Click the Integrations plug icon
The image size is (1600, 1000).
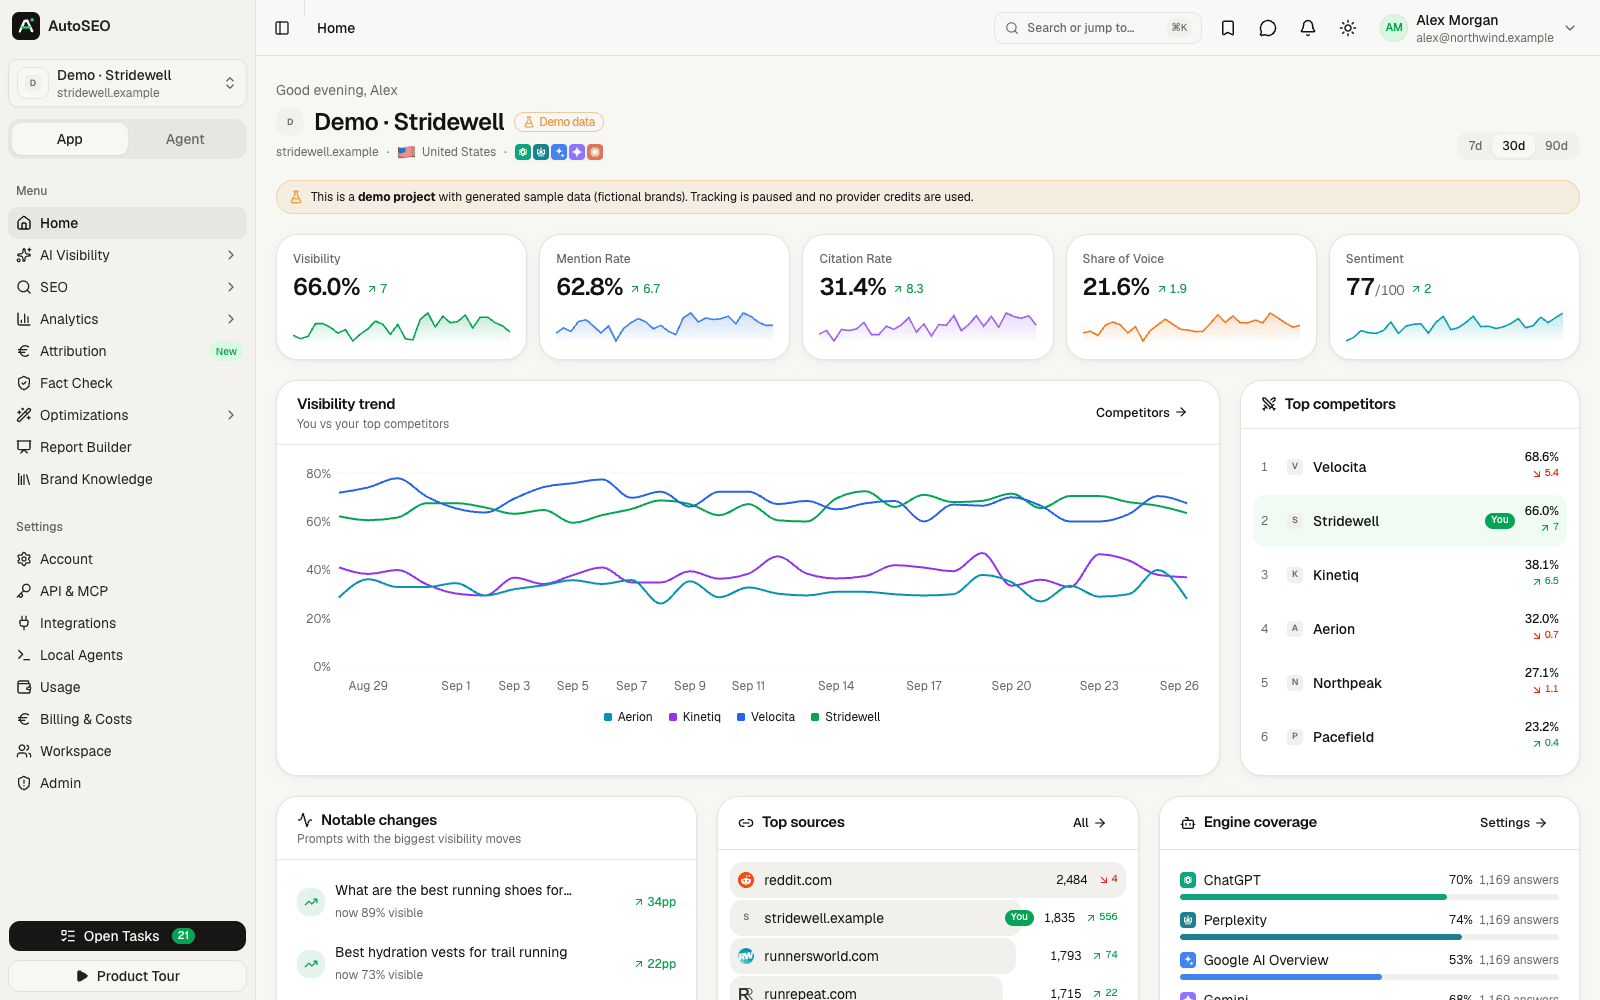[24, 623]
